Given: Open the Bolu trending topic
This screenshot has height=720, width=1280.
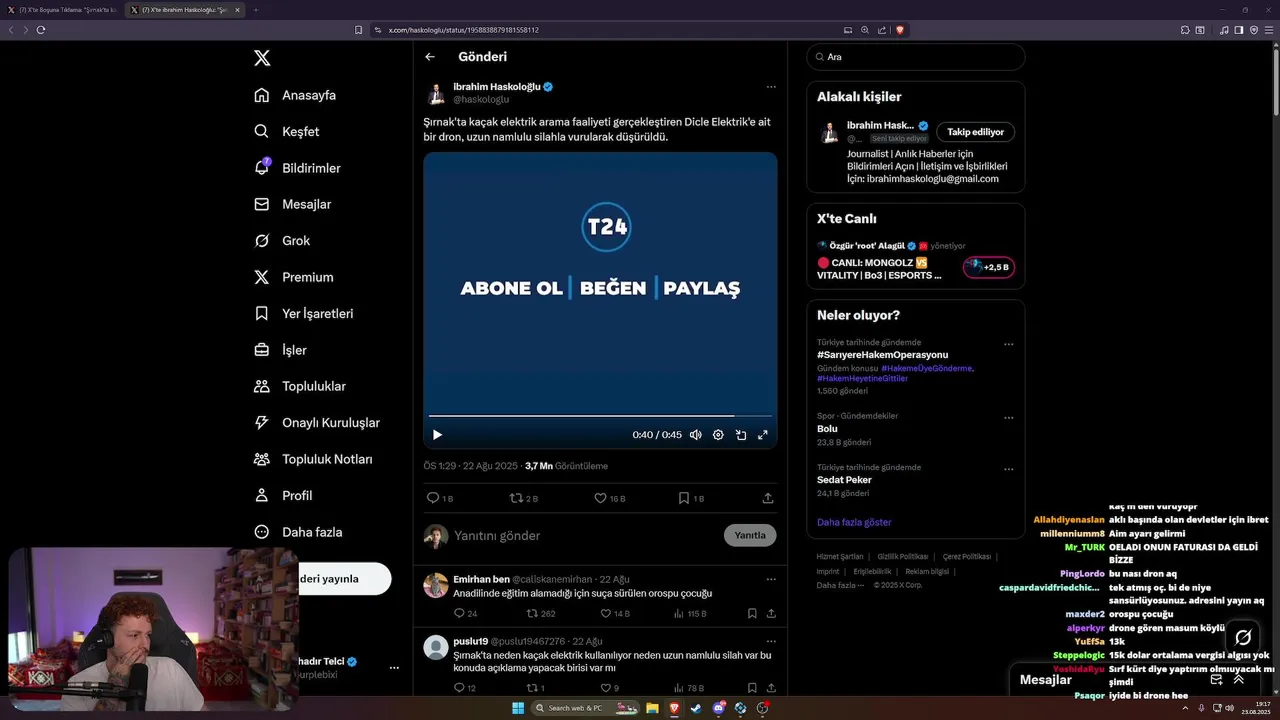Looking at the screenshot, I should 827,429.
